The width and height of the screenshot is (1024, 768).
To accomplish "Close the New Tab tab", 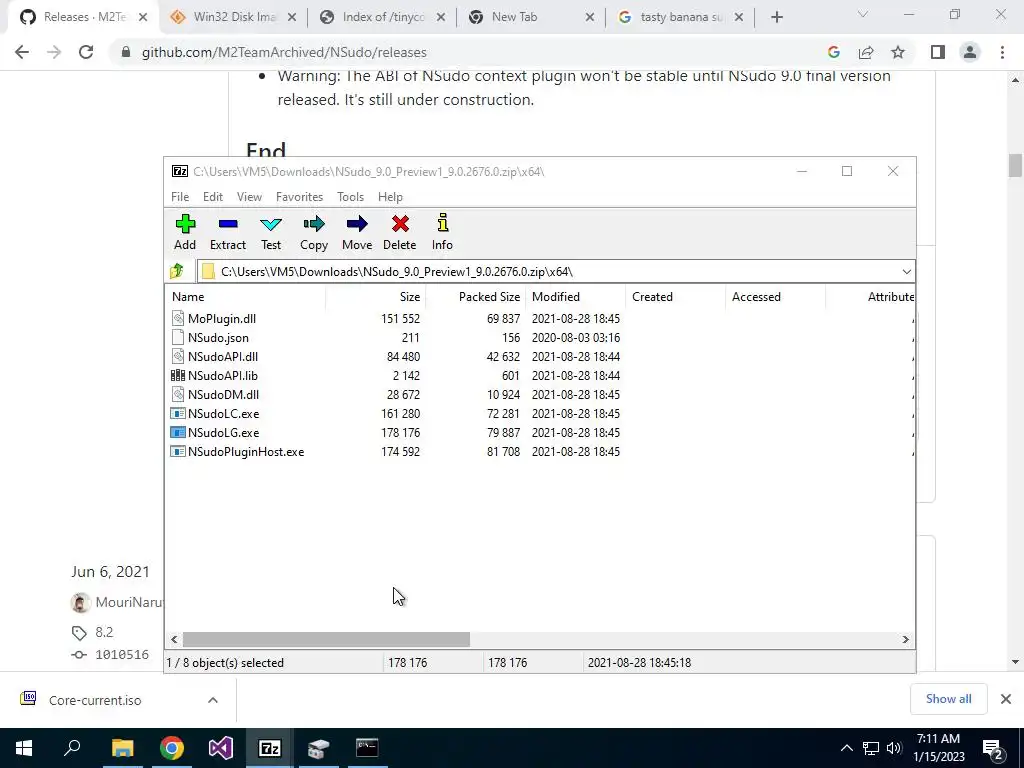I will tap(590, 18).
